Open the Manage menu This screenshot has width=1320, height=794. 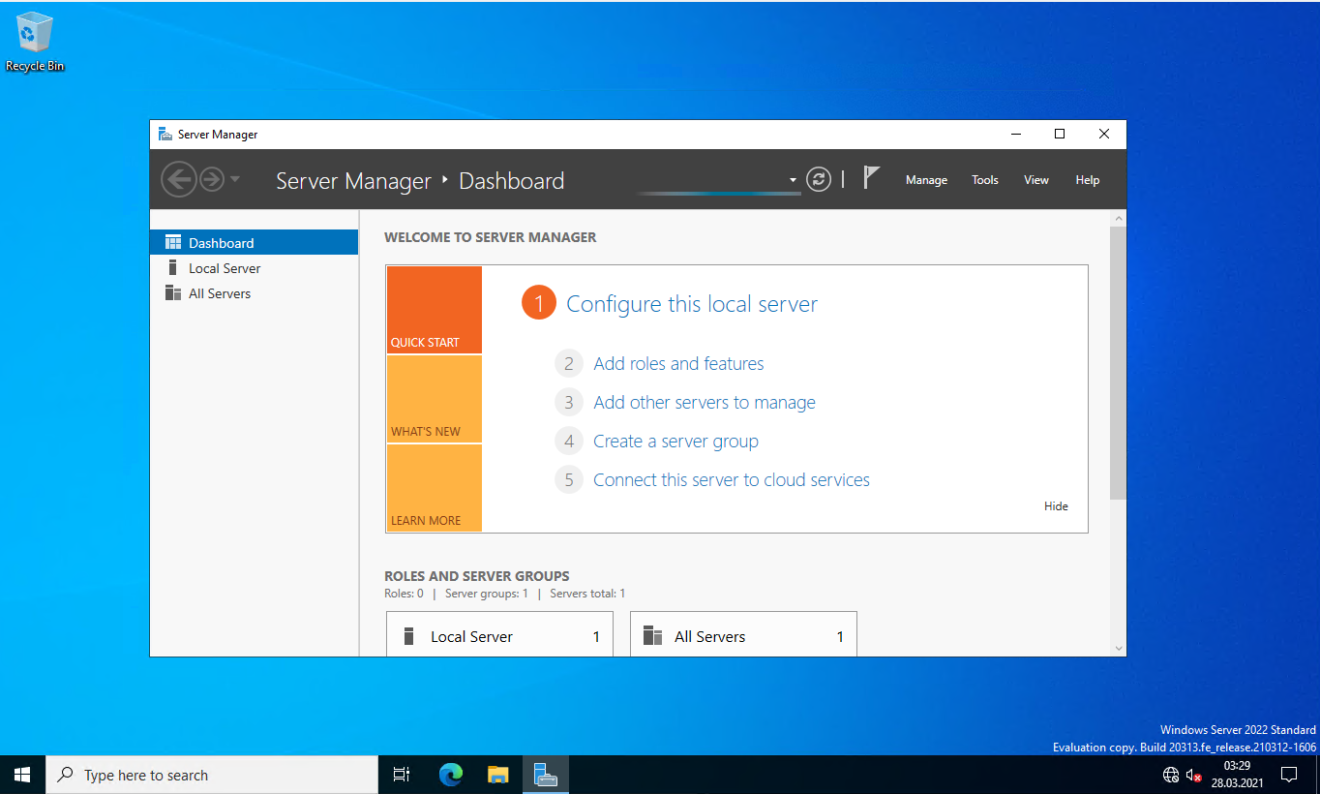coord(926,180)
